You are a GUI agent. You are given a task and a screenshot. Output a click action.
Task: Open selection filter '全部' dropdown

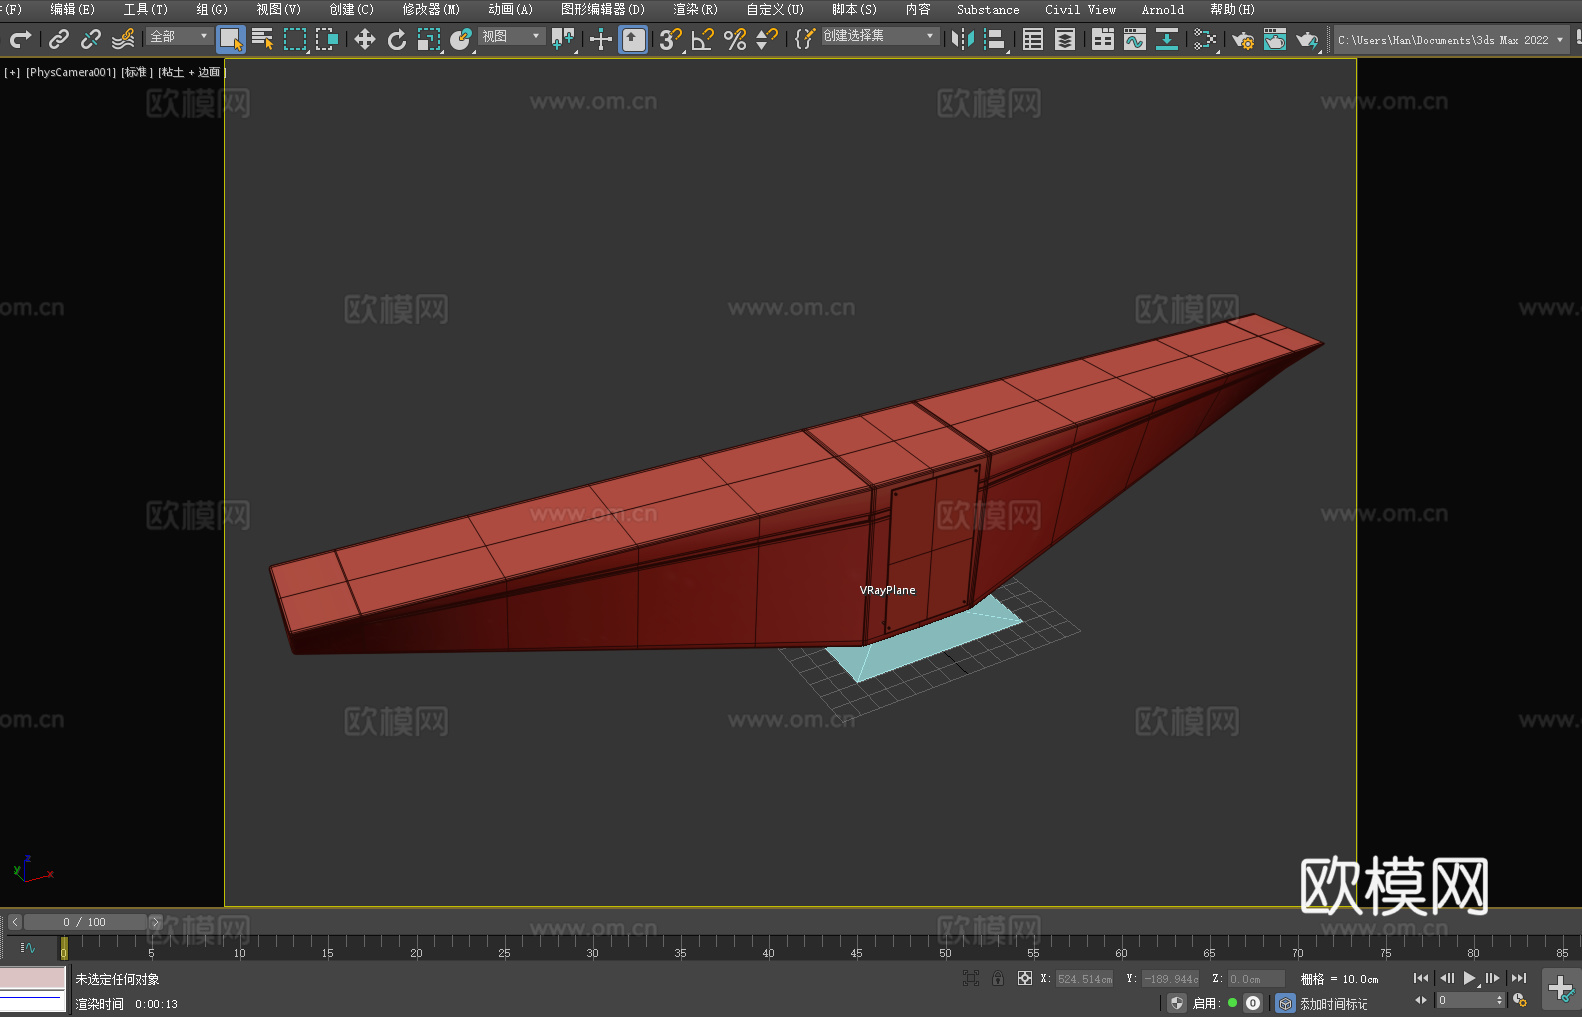coord(179,36)
